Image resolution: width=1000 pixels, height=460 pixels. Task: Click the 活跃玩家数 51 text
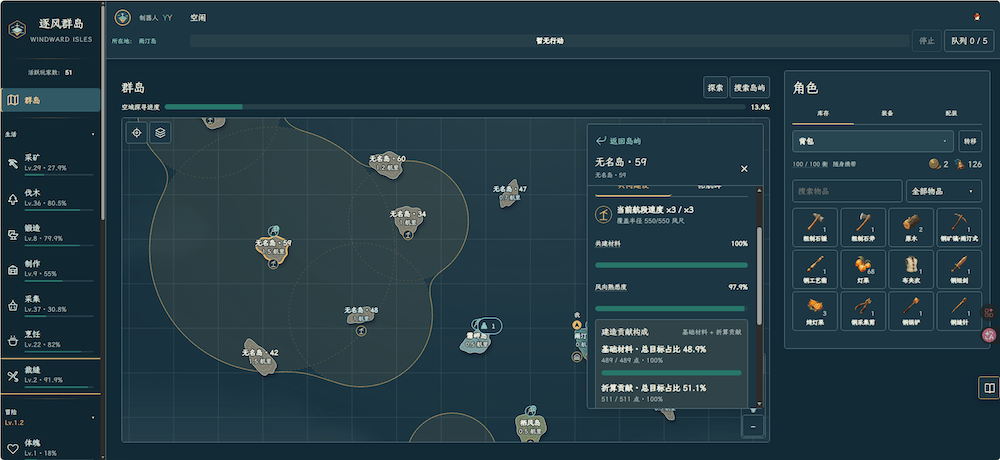click(50, 73)
